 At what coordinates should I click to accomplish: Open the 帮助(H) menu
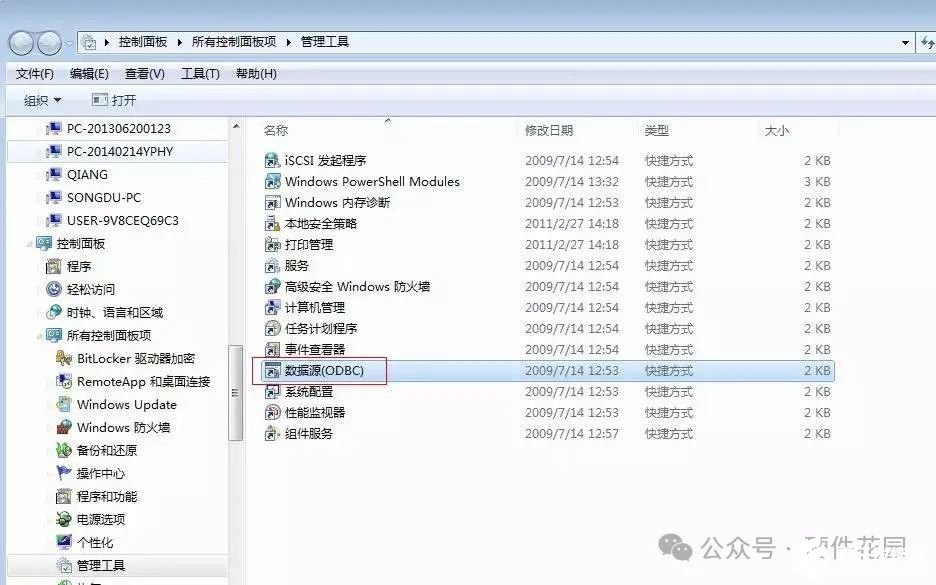click(256, 73)
